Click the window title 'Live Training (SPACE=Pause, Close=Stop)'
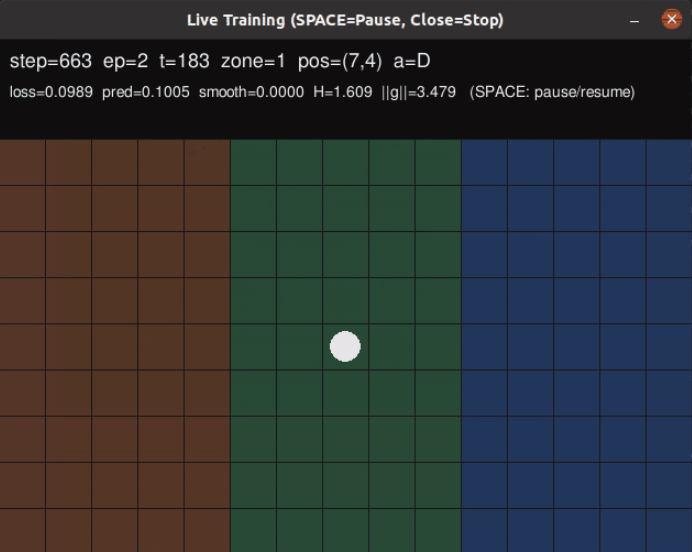The image size is (692, 552). pos(345,20)
